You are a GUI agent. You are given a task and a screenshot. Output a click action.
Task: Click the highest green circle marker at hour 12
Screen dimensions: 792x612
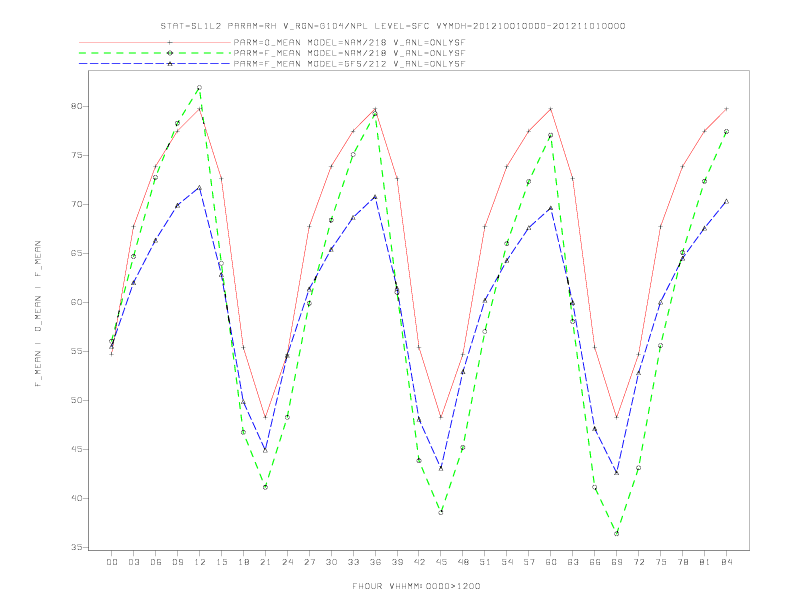(x=200, y=88)
